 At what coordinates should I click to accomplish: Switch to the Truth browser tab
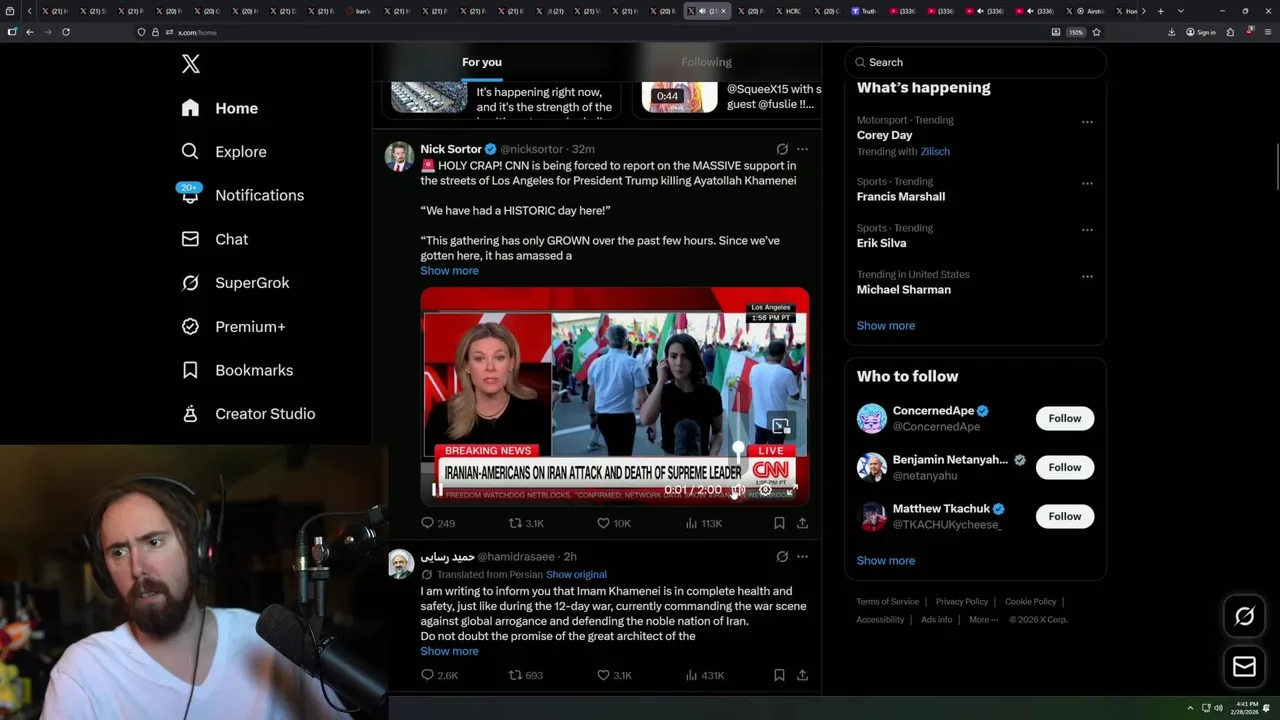[865, 11]
